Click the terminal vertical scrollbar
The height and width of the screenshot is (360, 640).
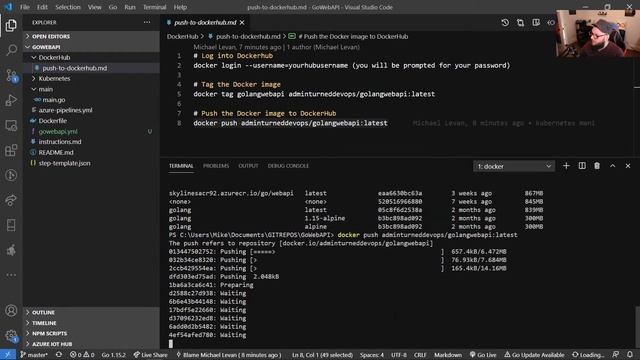pos(637,327)
